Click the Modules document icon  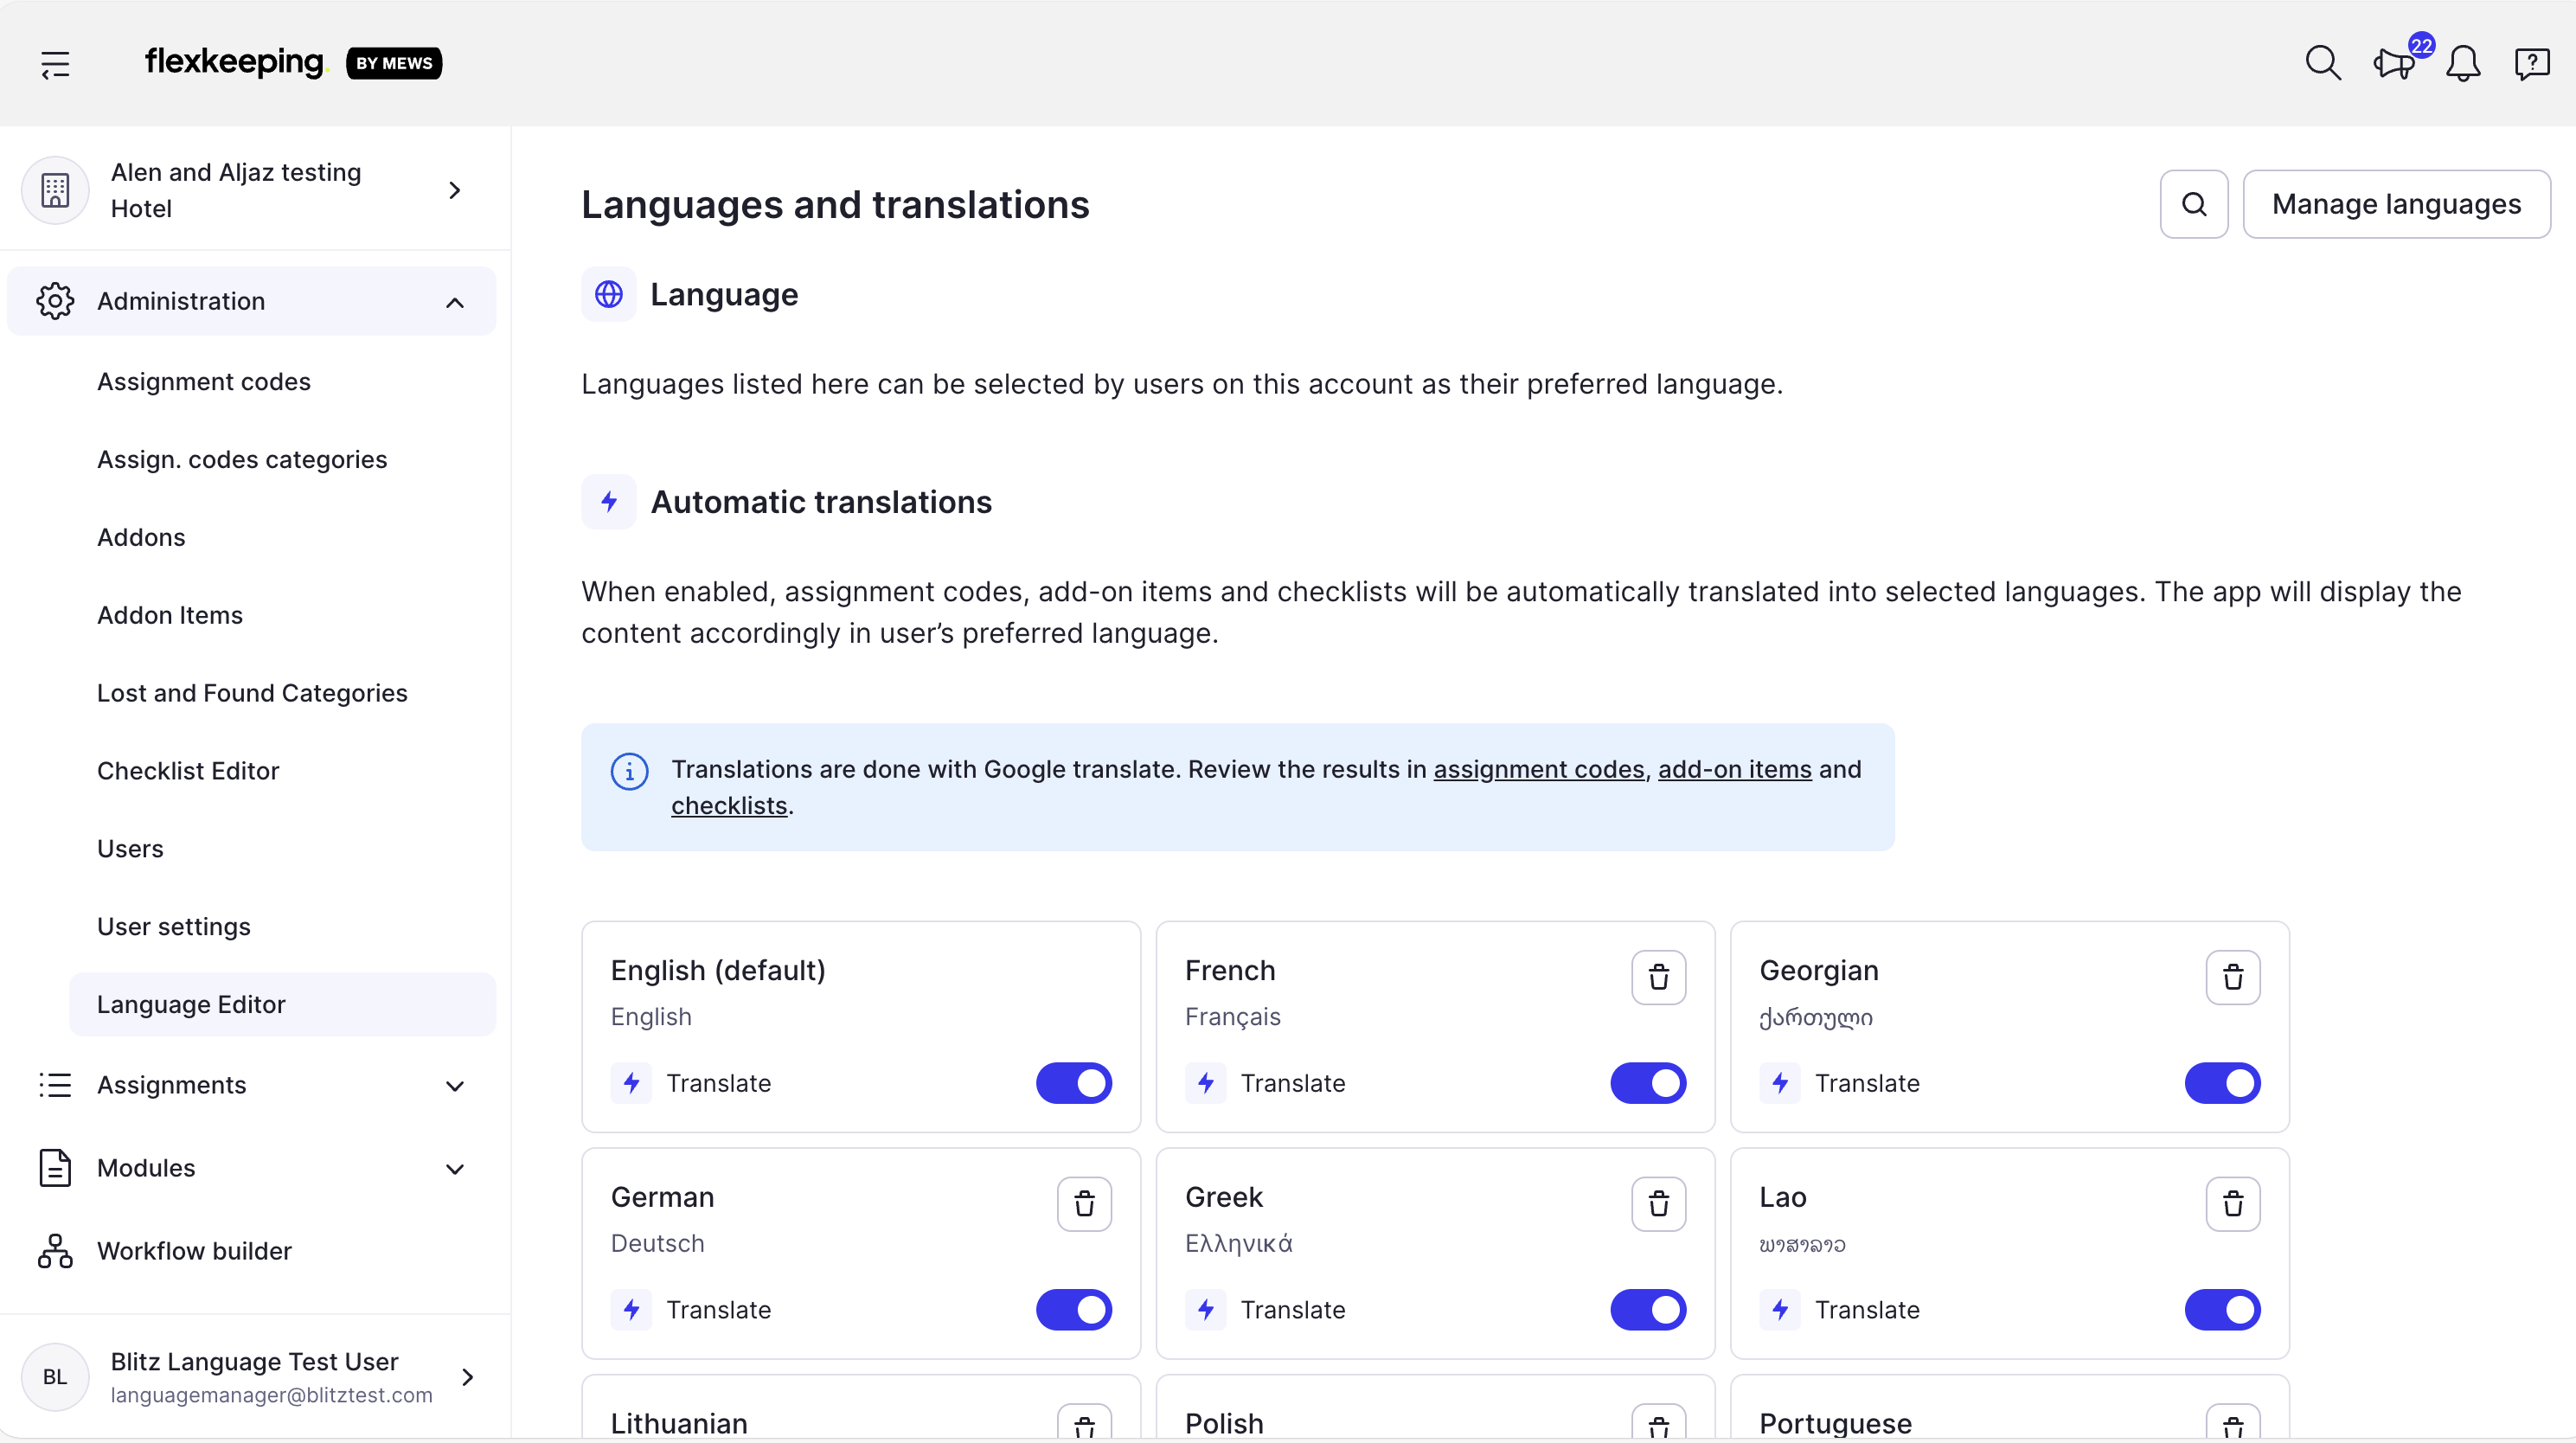point(55,1168)
